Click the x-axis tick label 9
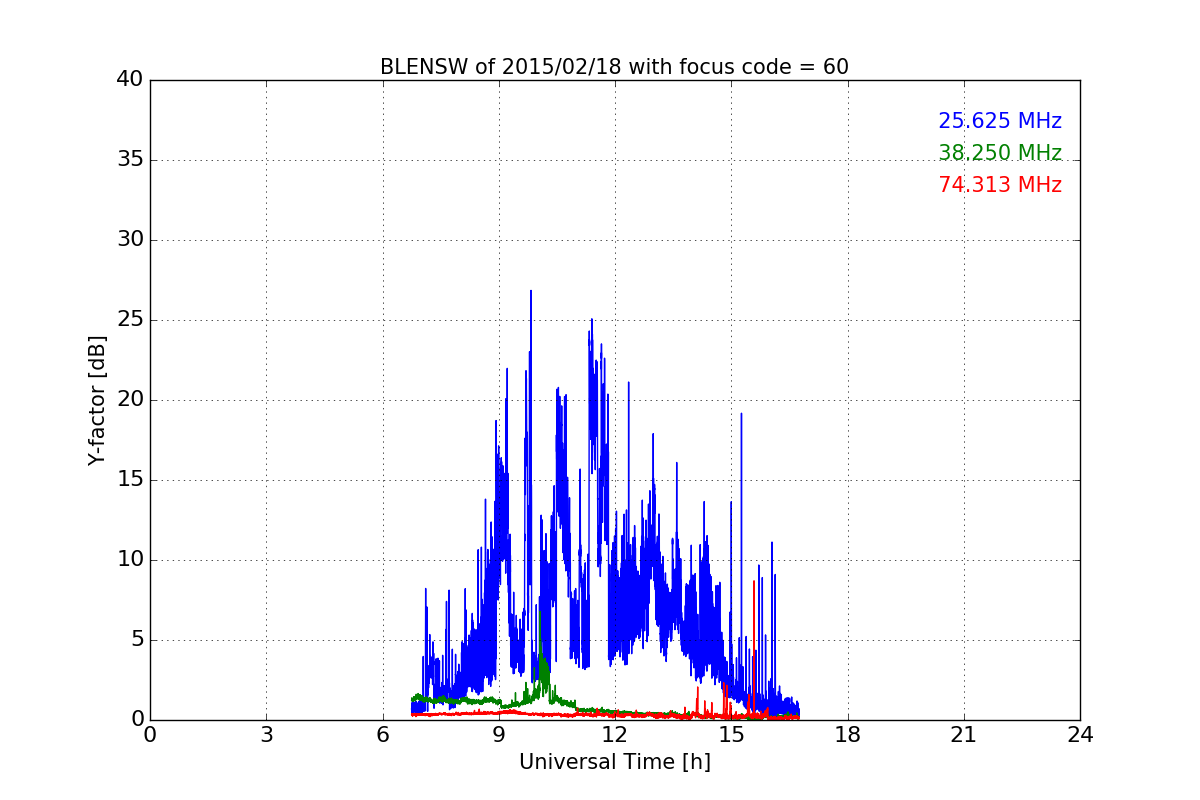The width and height of the screenshot is (1200, 800). coord(499,735)
